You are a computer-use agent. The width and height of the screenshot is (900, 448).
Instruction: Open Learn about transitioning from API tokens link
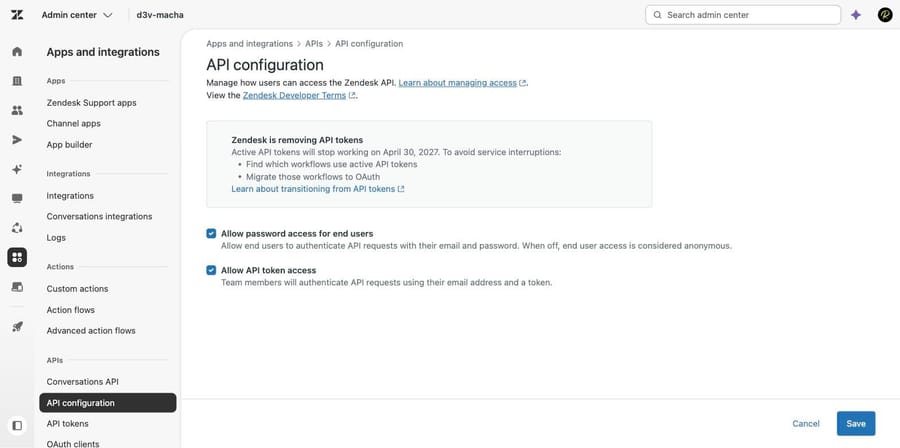[313, 189]
